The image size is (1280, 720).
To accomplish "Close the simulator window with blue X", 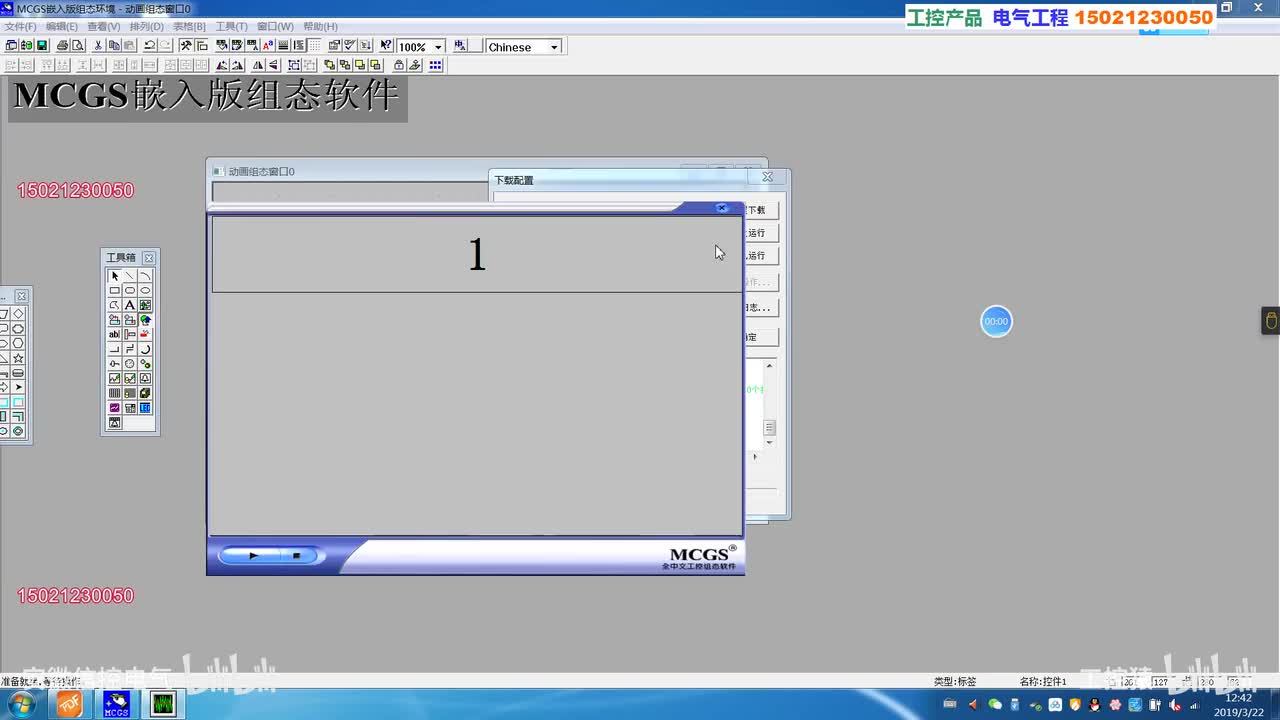I will 722,208.
